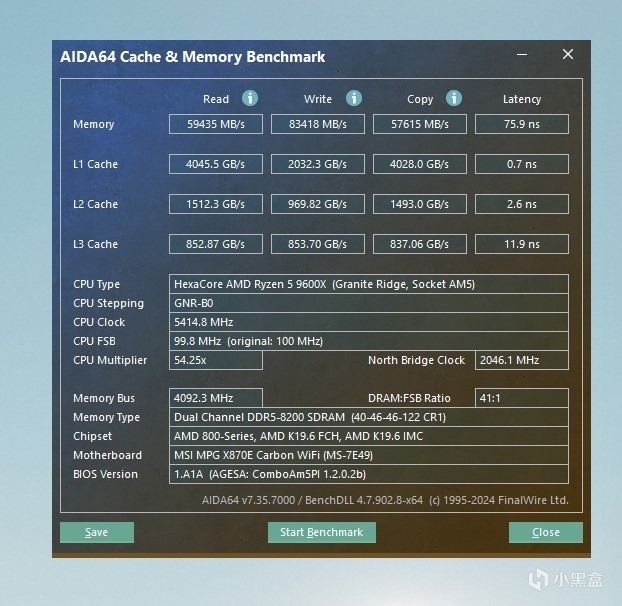Select the Memory copy value 57615 MB/s
This screenshot has width=622, height=606.
pyautogui.click(x=420, y=124)
